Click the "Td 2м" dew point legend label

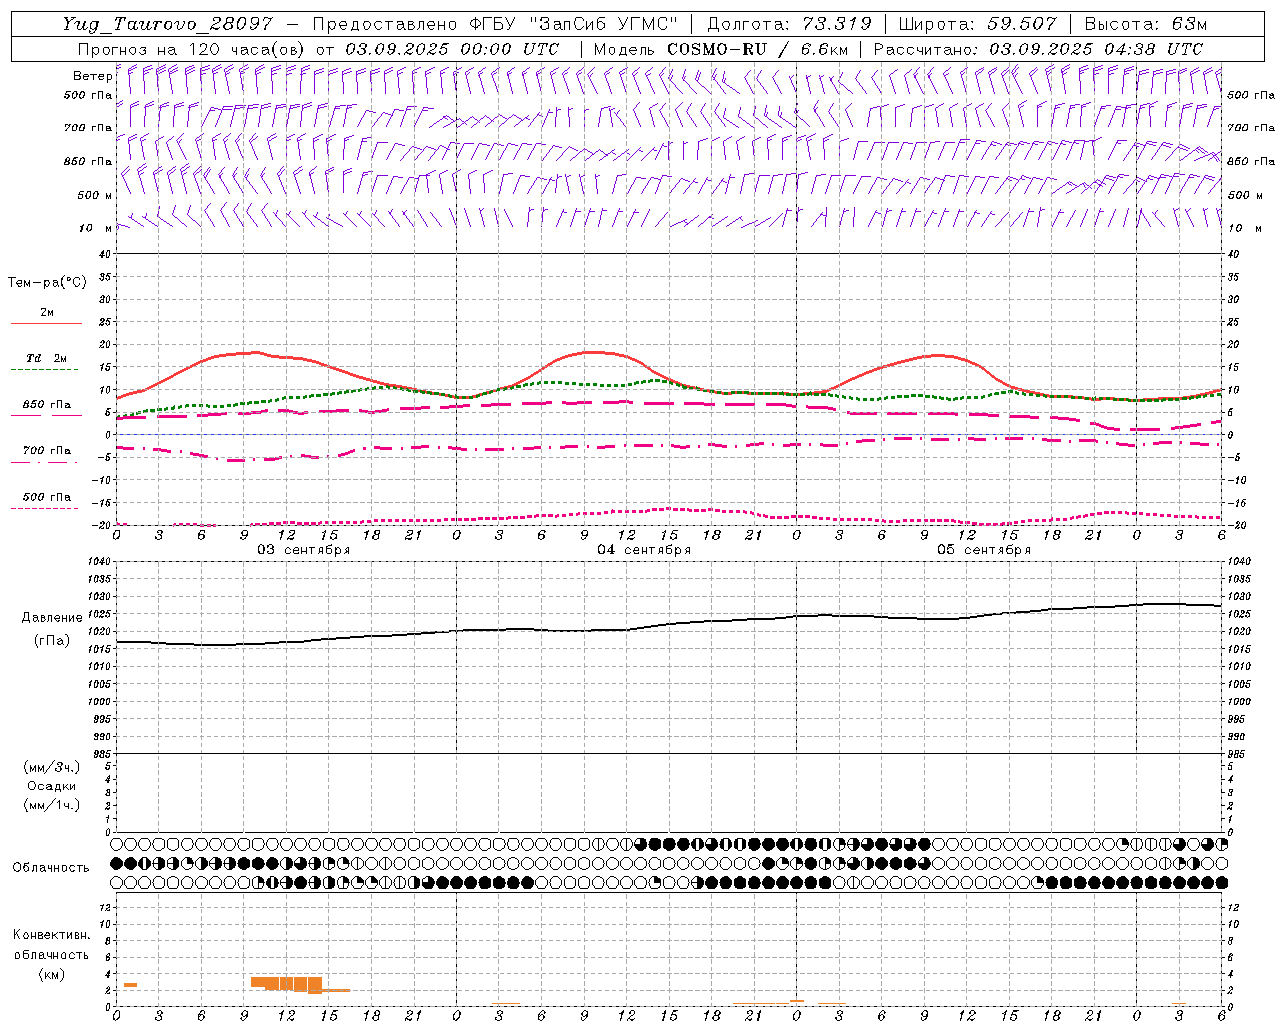(x=46, y=358)
